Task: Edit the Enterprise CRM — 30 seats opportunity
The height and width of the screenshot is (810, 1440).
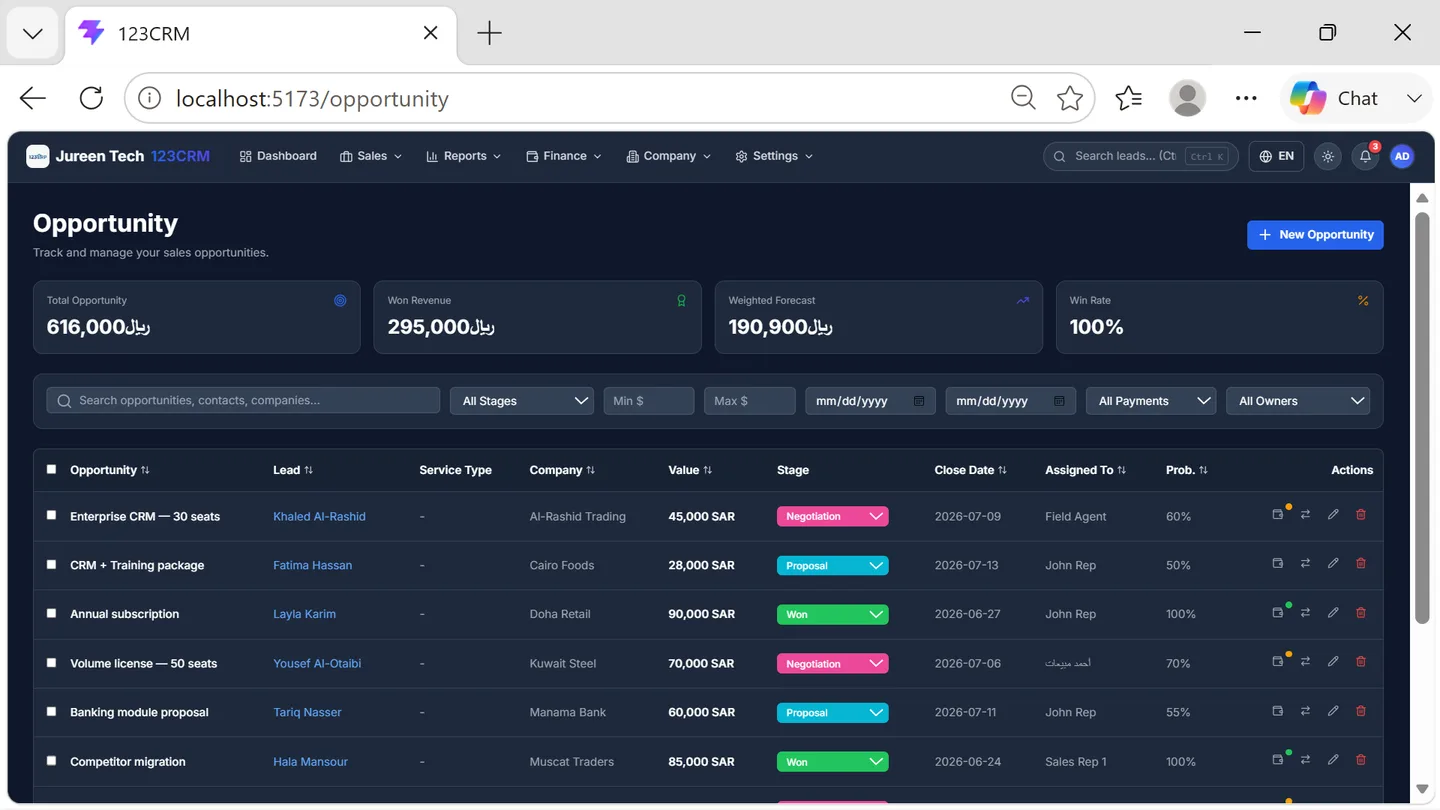Action: click(1333, 514)
